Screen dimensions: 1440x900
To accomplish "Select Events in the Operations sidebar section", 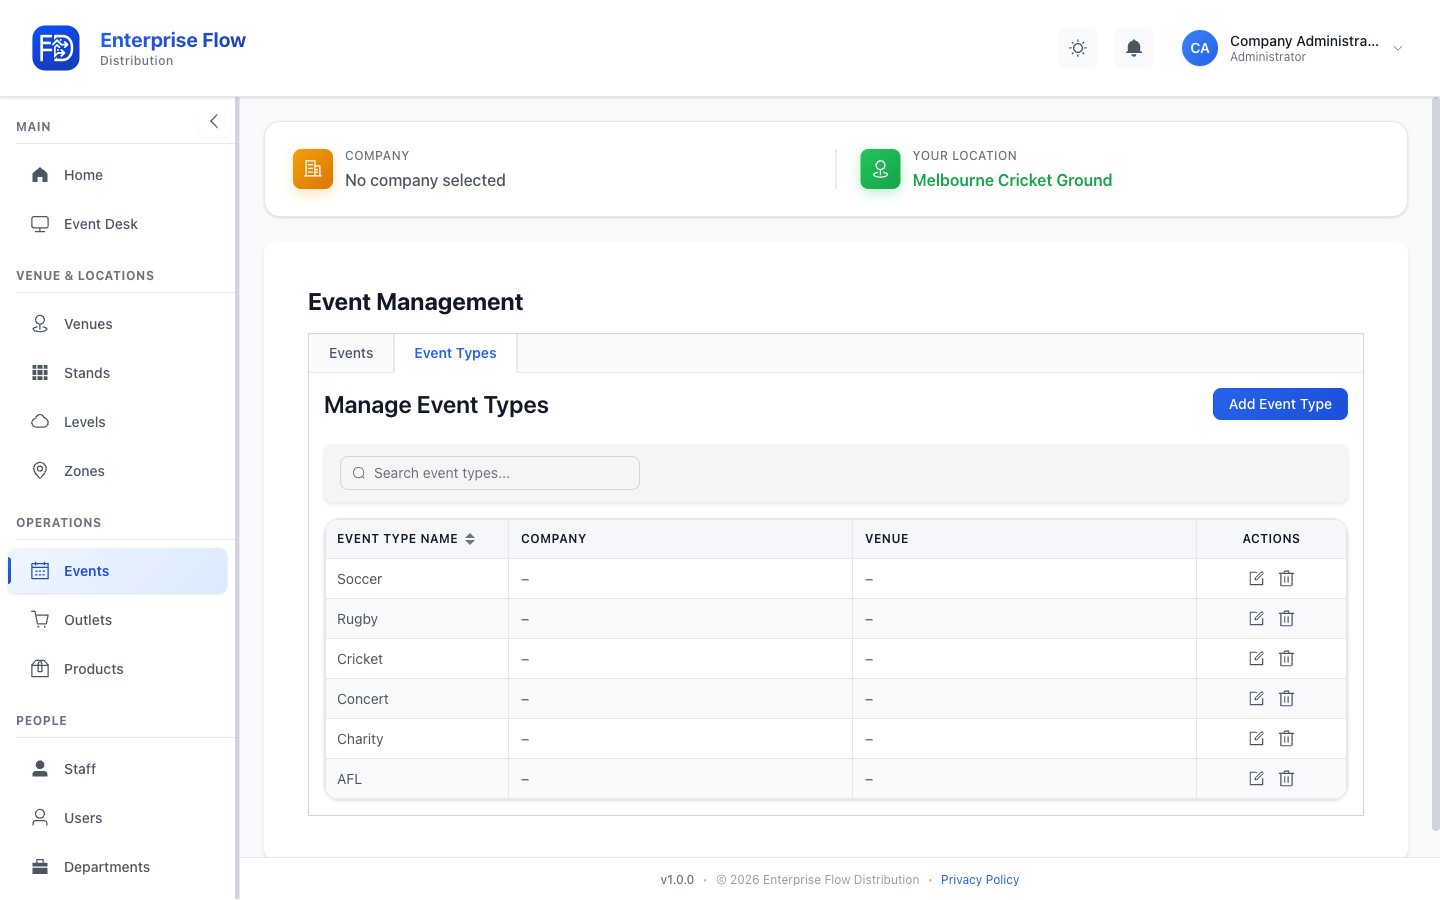I will pyautogui.click(x=118, y=571).
